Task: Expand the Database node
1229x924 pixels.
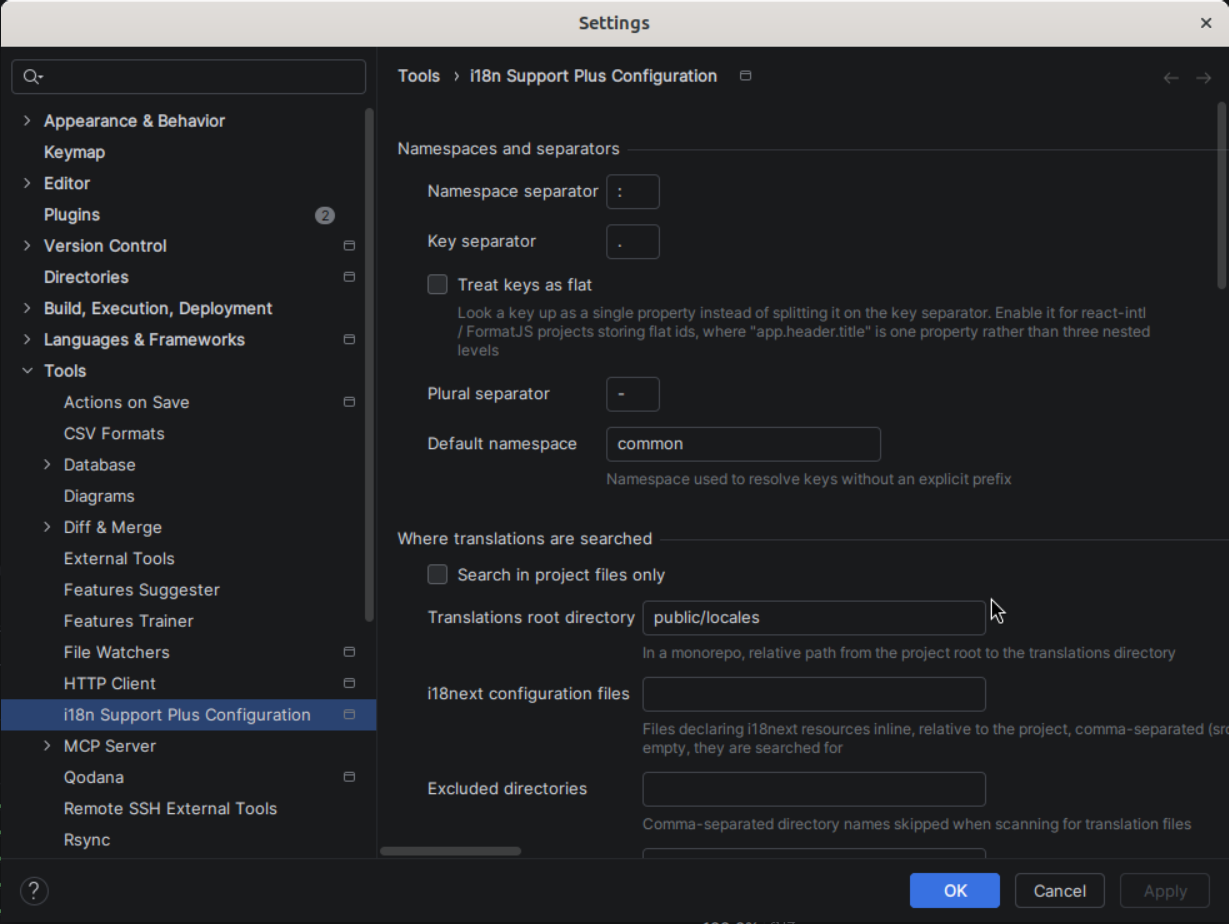Action: pyautogui.click(x=47, y=465)
